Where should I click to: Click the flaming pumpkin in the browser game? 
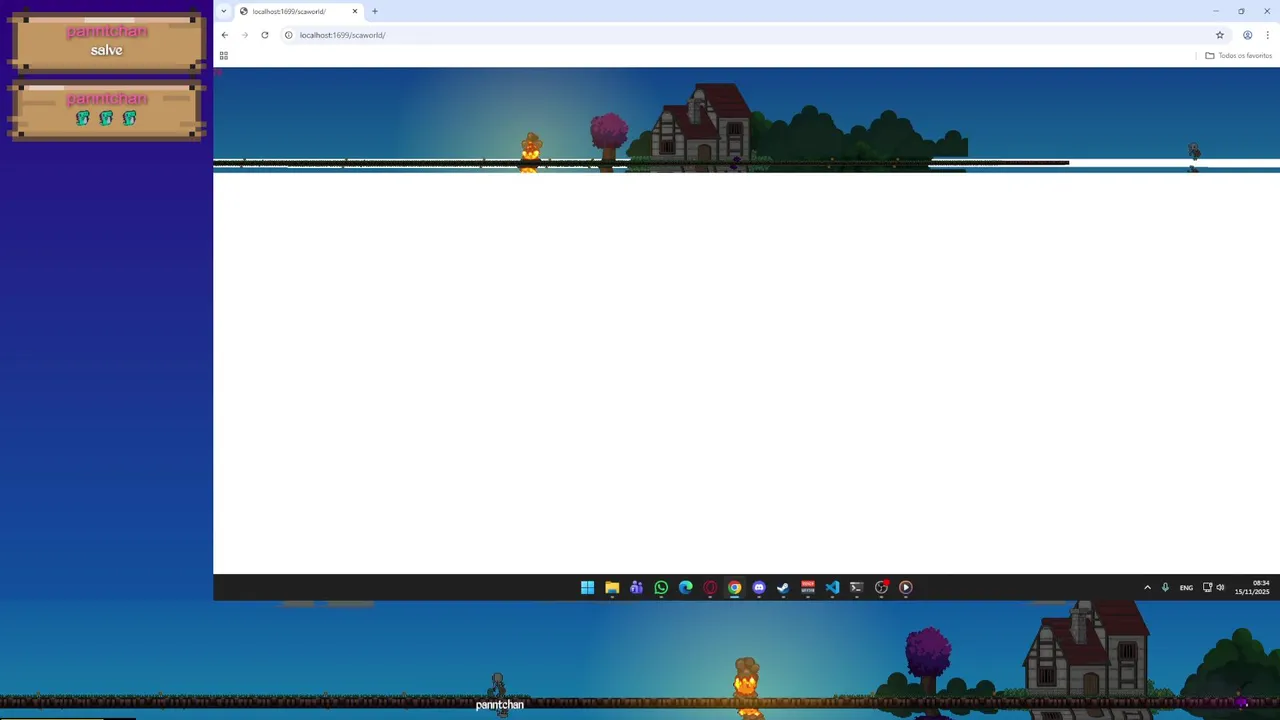click(531, 148)
